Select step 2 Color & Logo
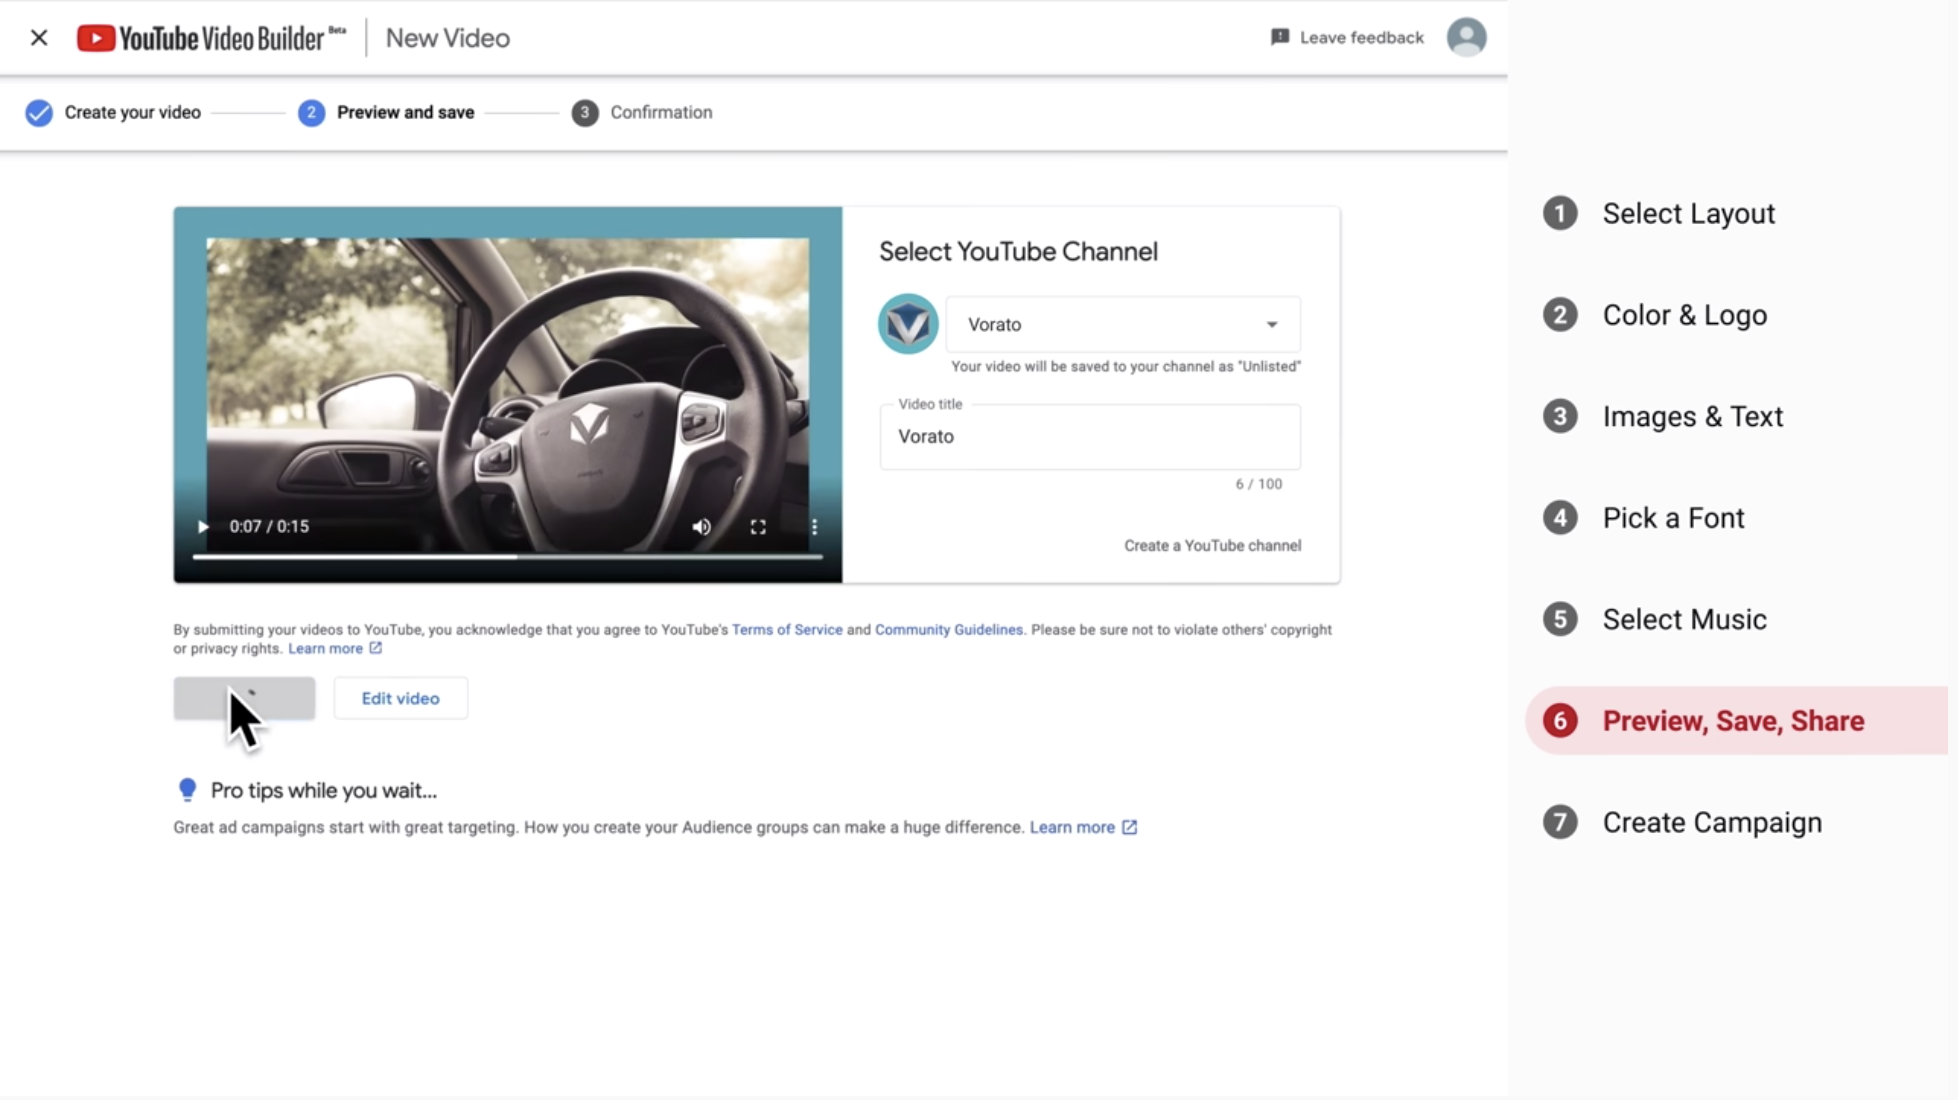Screen dimensions: 1958x1100 (x=1656, y=315)
